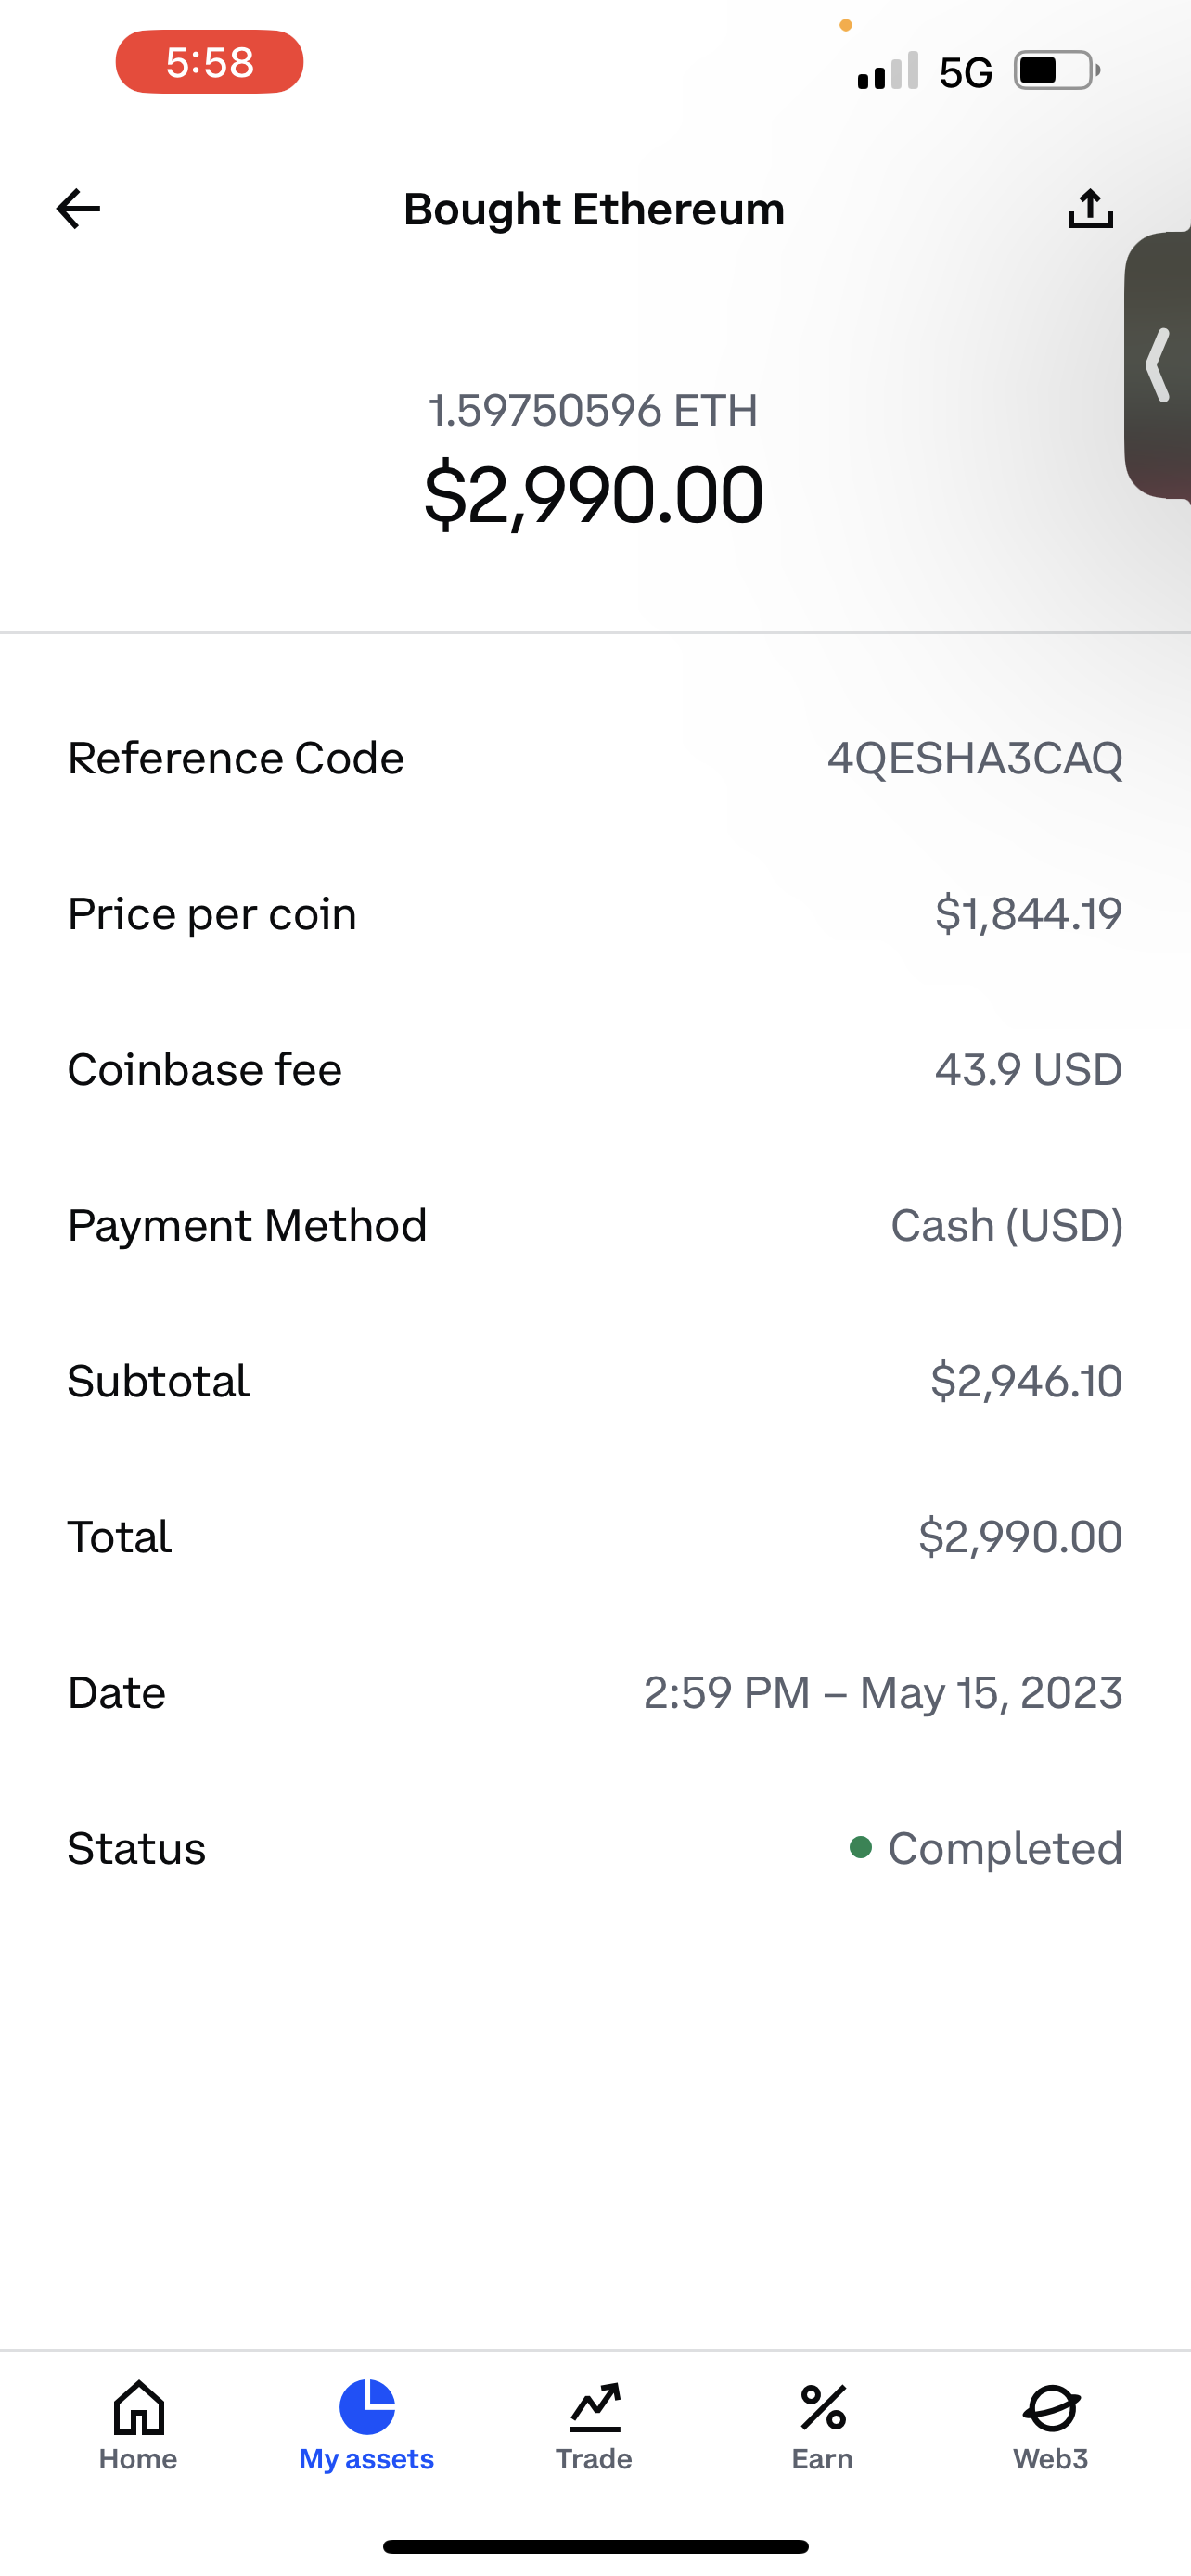1191x2576 pixels.
Task: Tap the reference code 4QESHA3CAQ
Action: click(975, 758)
